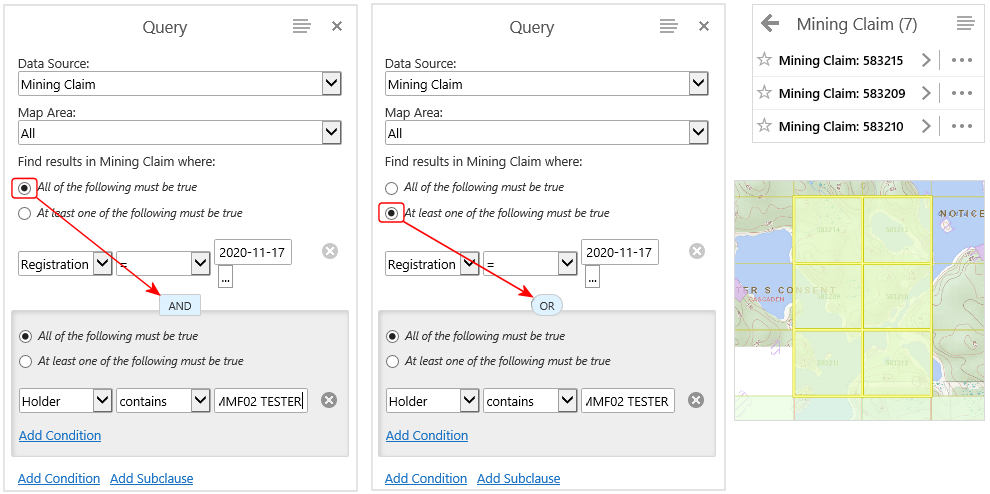Go back using the Mining Claim results arrow
Image resolution: width=990 pixels, height=494 pixels.
point(770,23)
